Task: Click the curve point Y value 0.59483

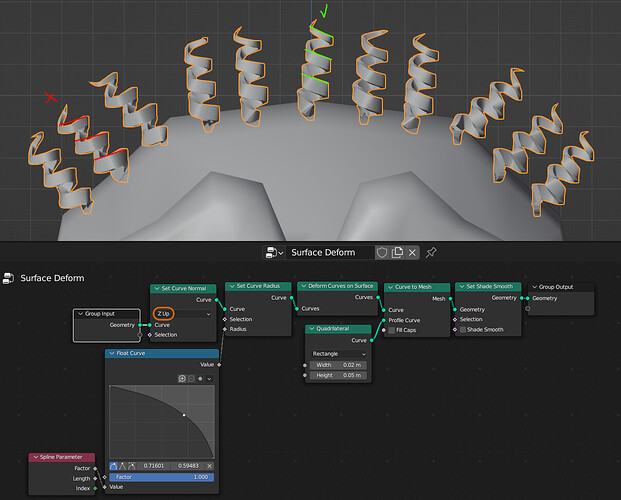Action: point(188,466)
